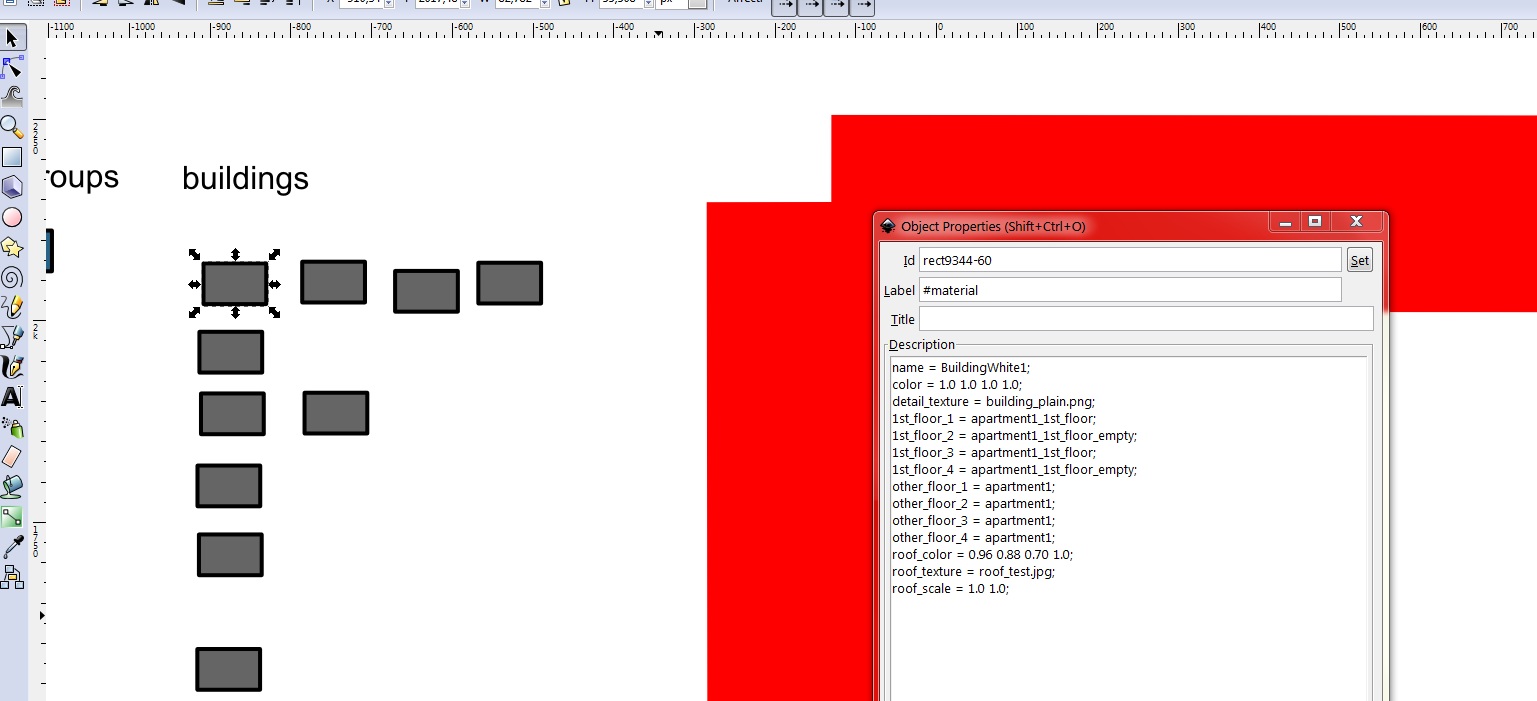
Task: Maximize the Object Properties dialog
Action: pyautogui.click(x=1315, y=222)
